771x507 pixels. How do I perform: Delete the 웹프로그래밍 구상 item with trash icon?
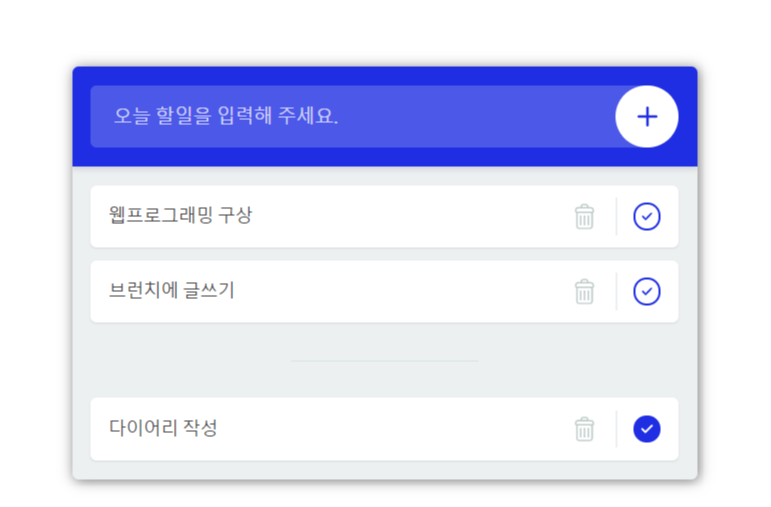pos(584,217)
